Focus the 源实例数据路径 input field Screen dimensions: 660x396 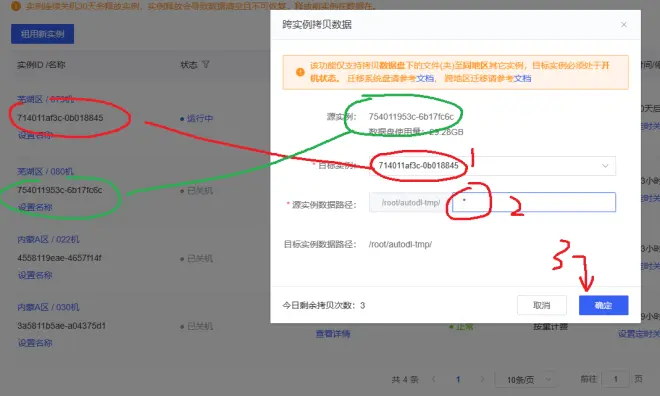(x=534, y=202)
